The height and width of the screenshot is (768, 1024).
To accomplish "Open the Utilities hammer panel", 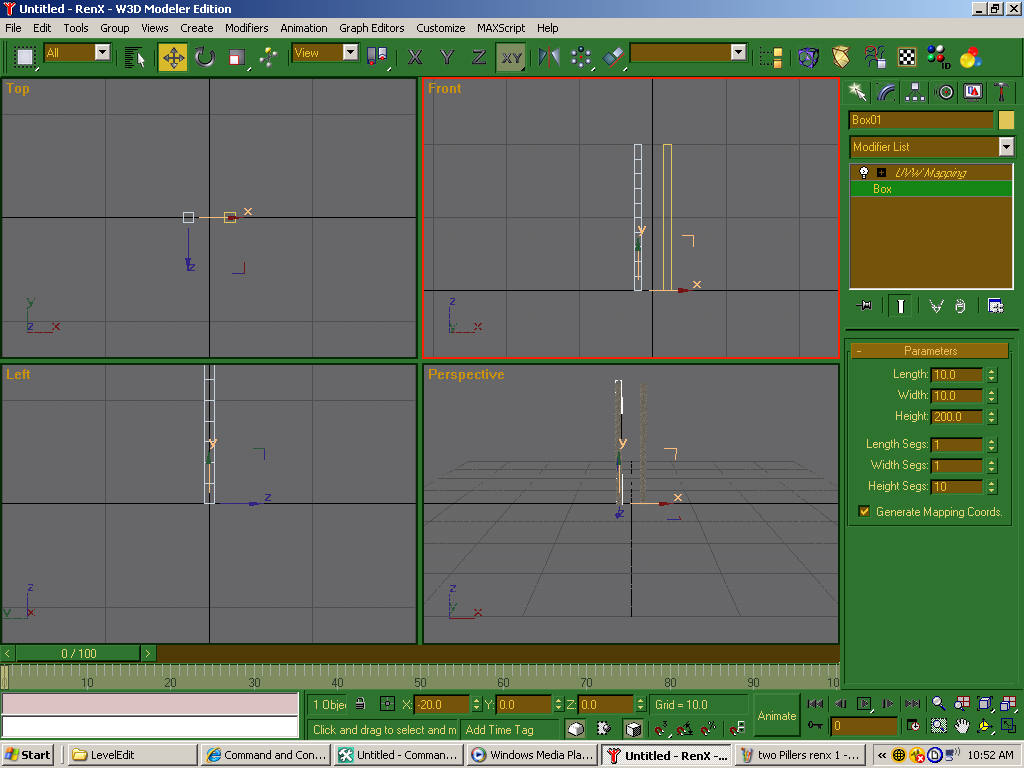I will click(x=1001, y=92).
